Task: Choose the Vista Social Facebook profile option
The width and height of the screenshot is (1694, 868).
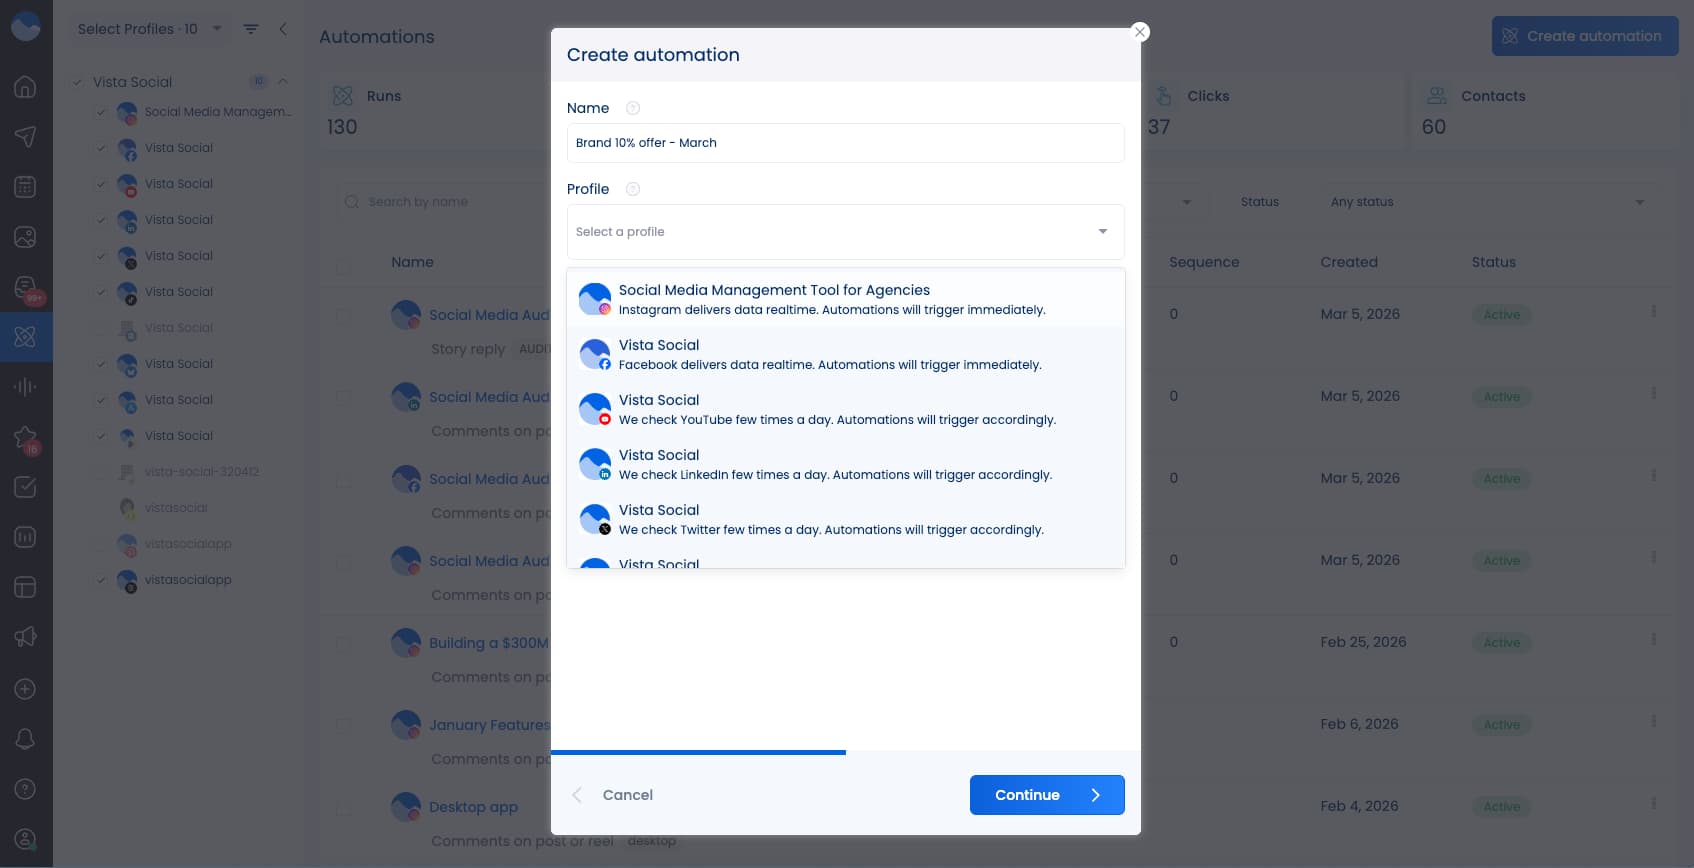Action: [845, 354]
